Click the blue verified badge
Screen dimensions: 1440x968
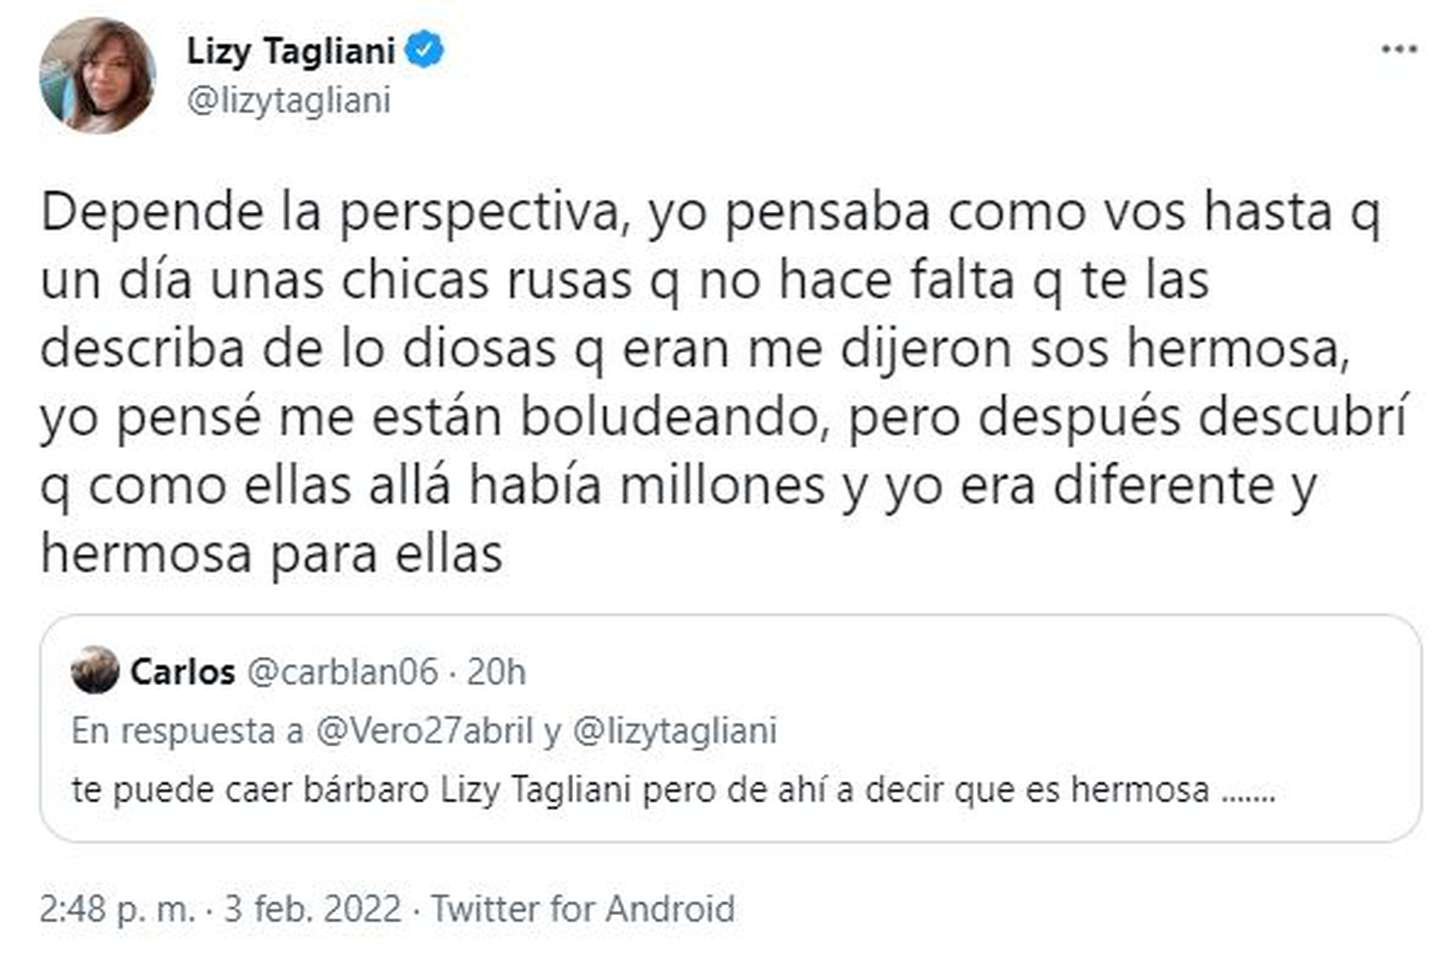click(x=425, y=50)
